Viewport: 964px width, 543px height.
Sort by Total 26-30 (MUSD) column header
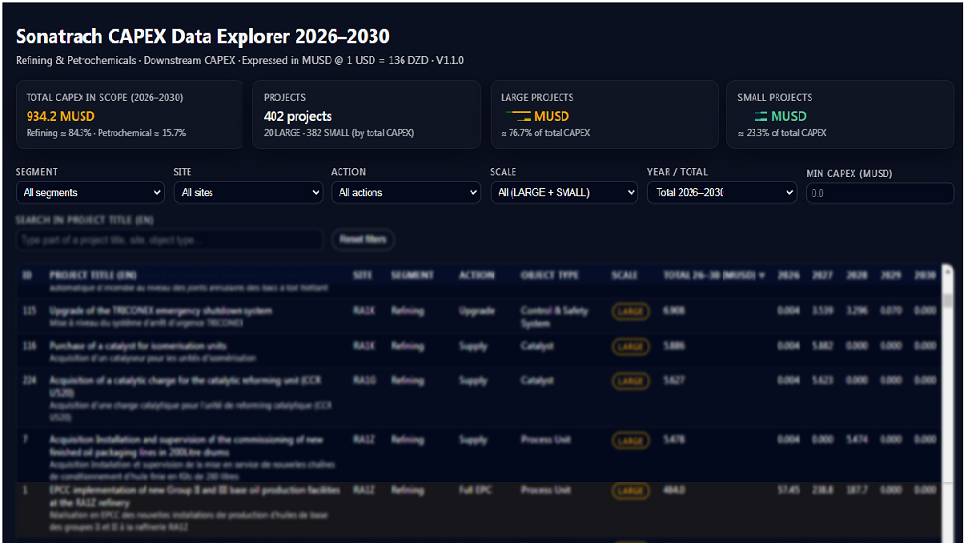pos(713,275)
